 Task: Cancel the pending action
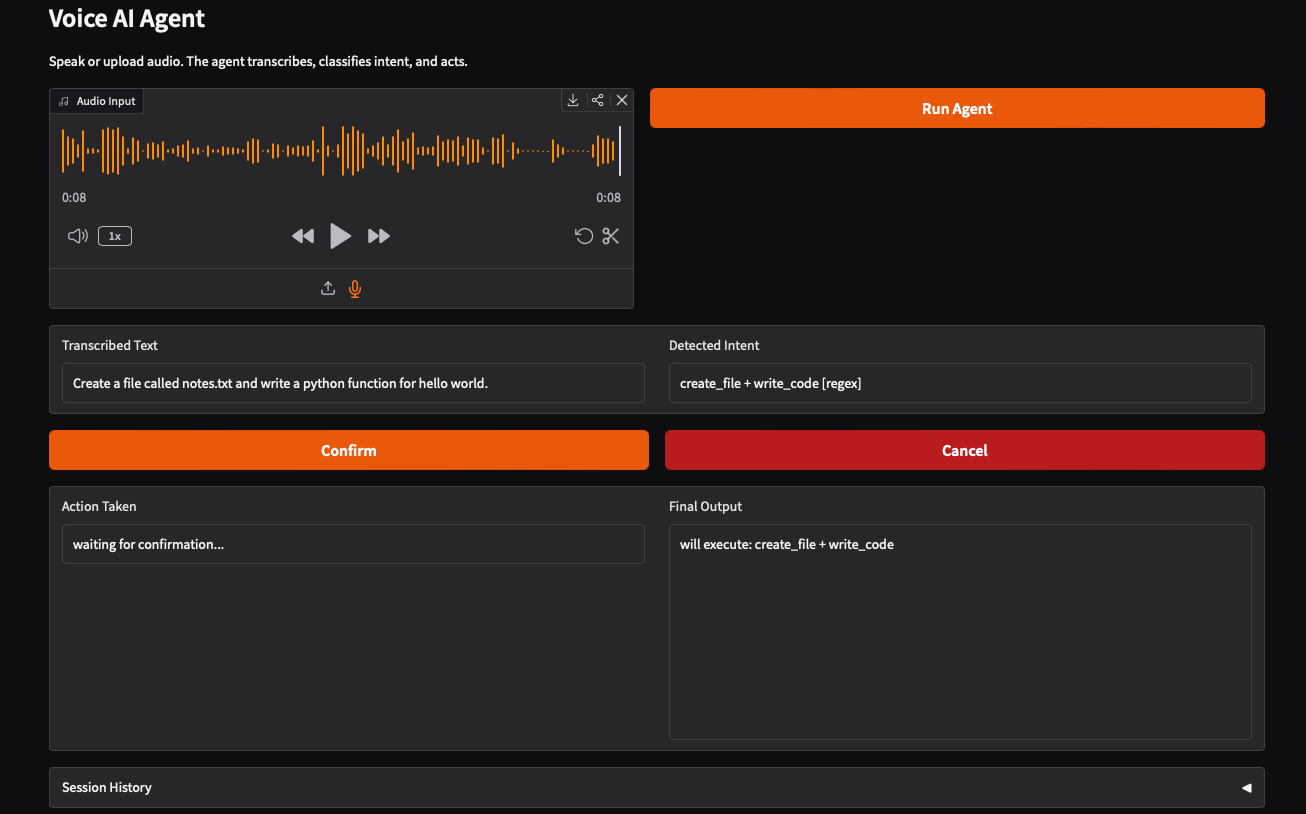965,450
